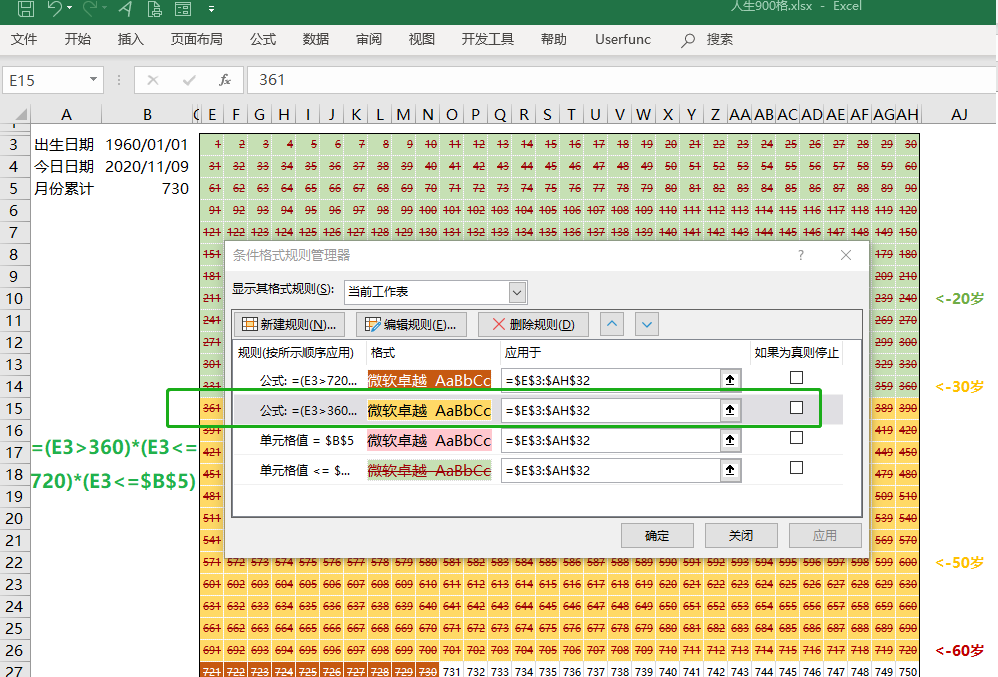Image resolution: width=998 pixels, height=677 pixels.
Task: Click the range picker icon of the E3>360 rule
Action: tap(730, 410)
